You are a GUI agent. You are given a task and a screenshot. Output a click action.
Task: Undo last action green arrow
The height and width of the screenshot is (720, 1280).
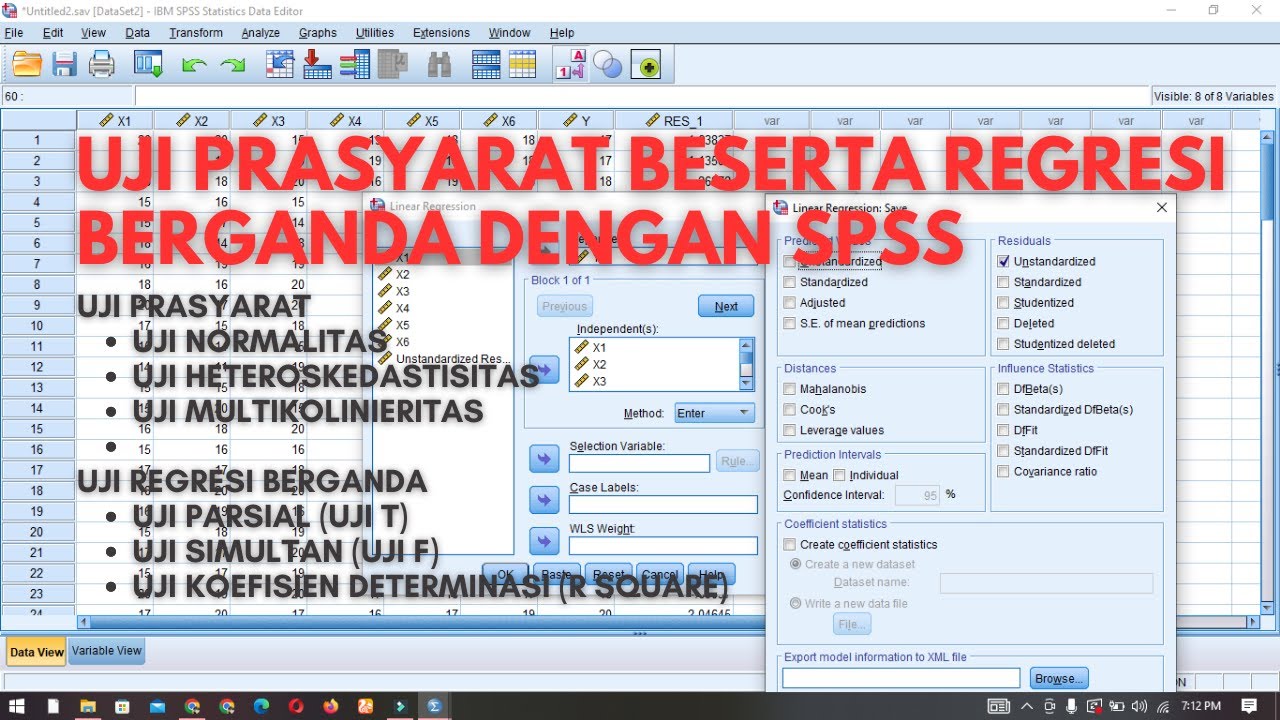[x=194, y=66]
